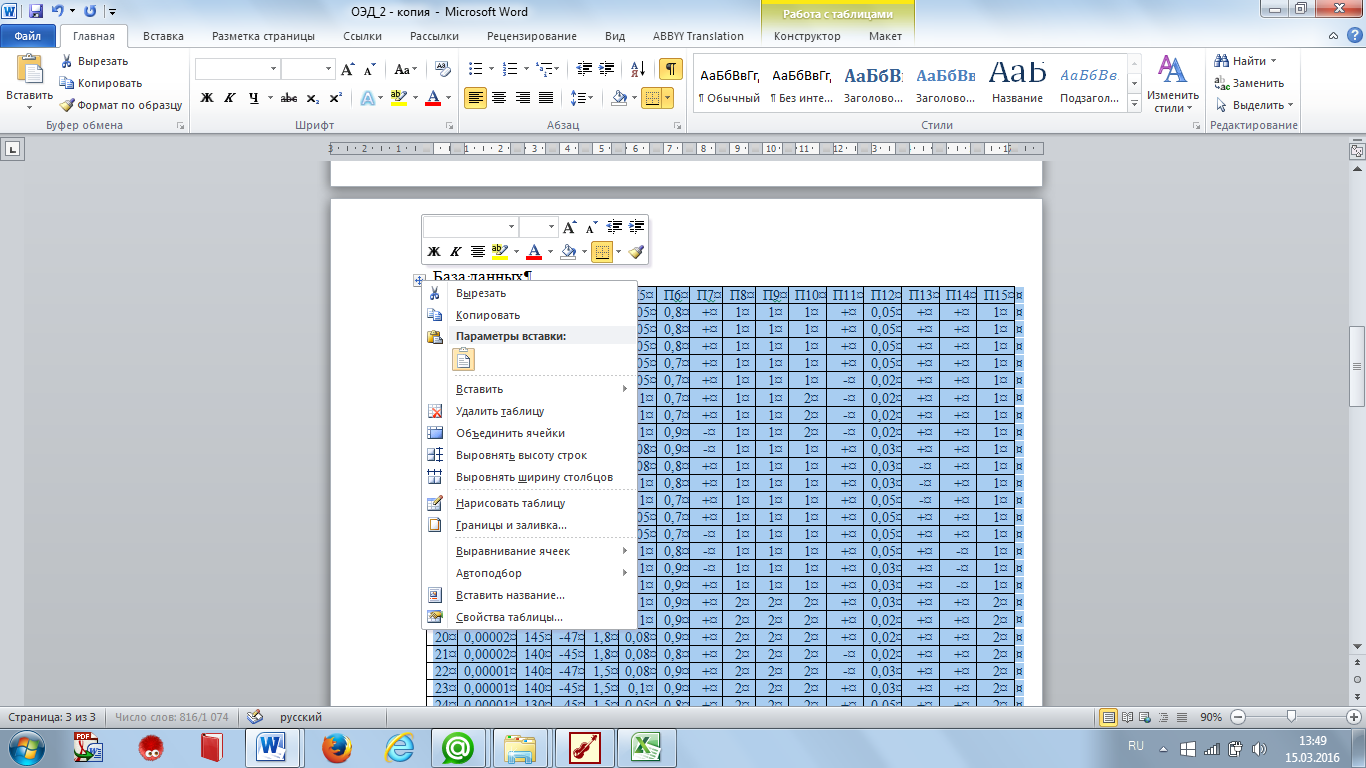The width and height of the screenshot is (1366, 768).
Task: Click the Redo arrow in the quick access toolbar
Action: pyautogui.click(x=90, y=12)
